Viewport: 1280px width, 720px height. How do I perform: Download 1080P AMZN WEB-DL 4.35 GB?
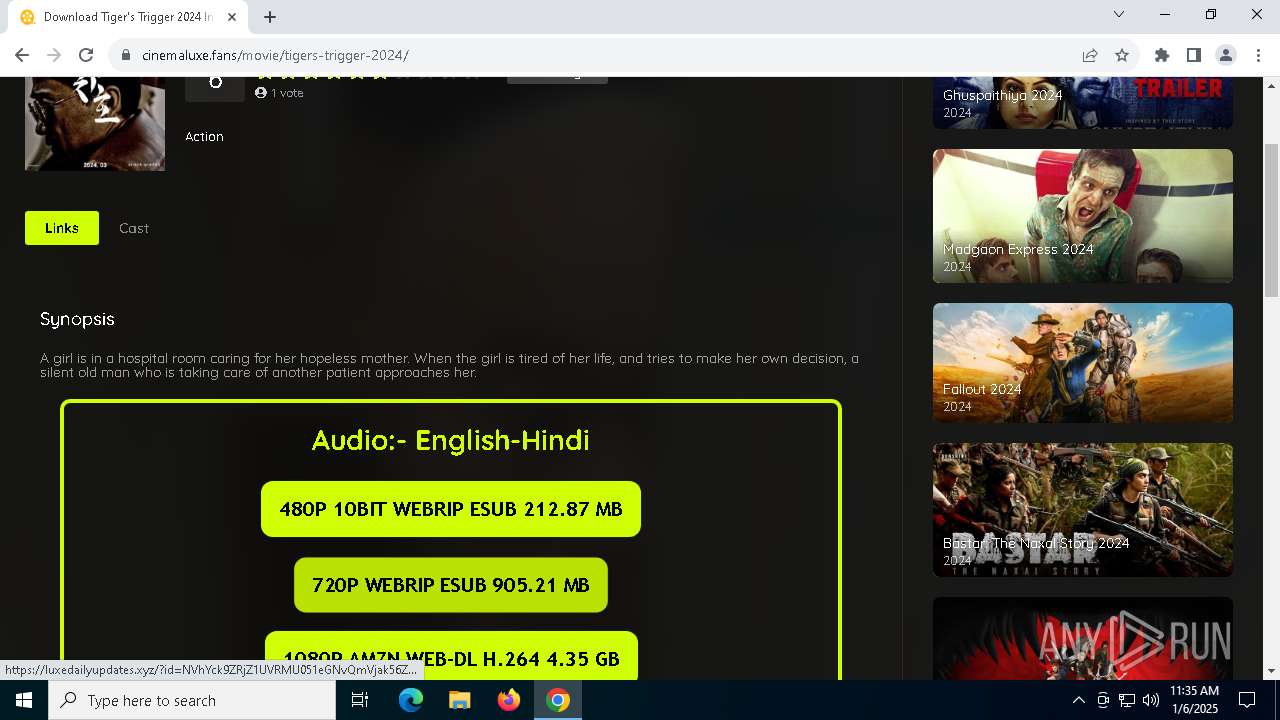click(x=451, y=656)
